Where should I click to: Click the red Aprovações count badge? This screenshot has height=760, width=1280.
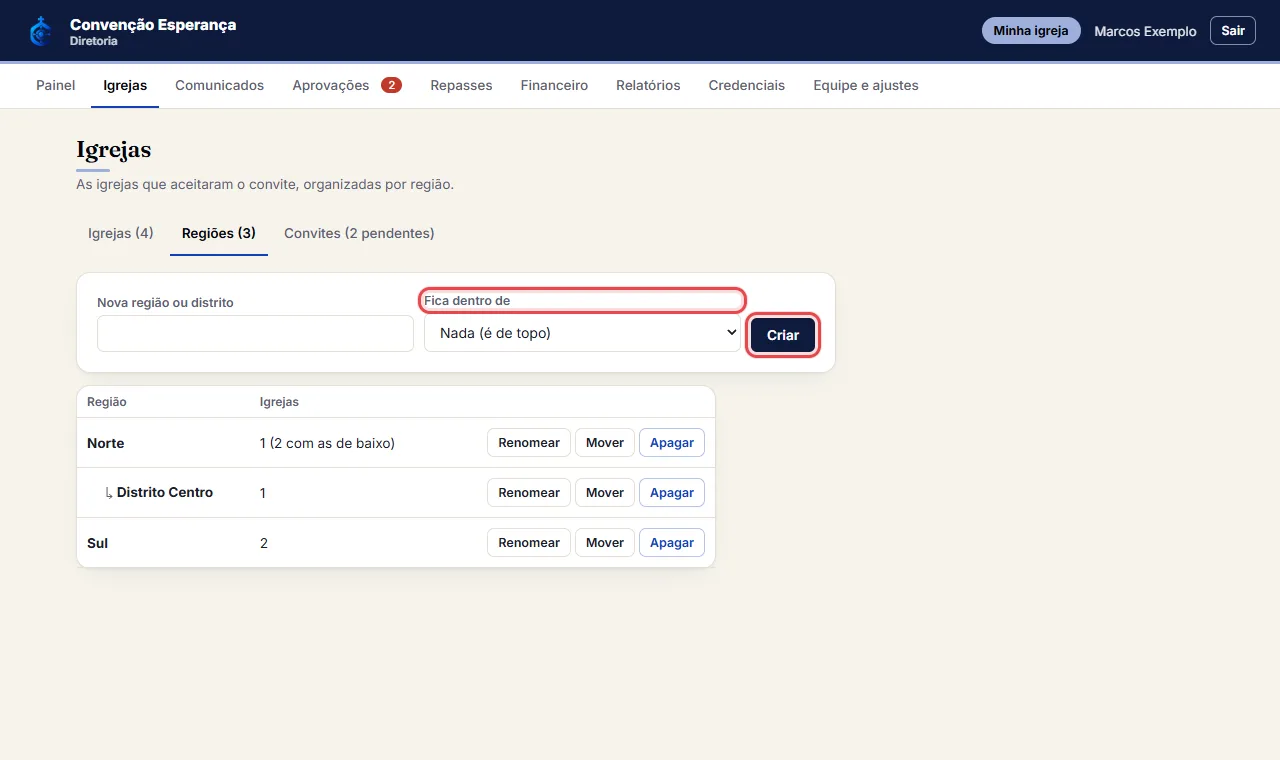click(391, 85)
